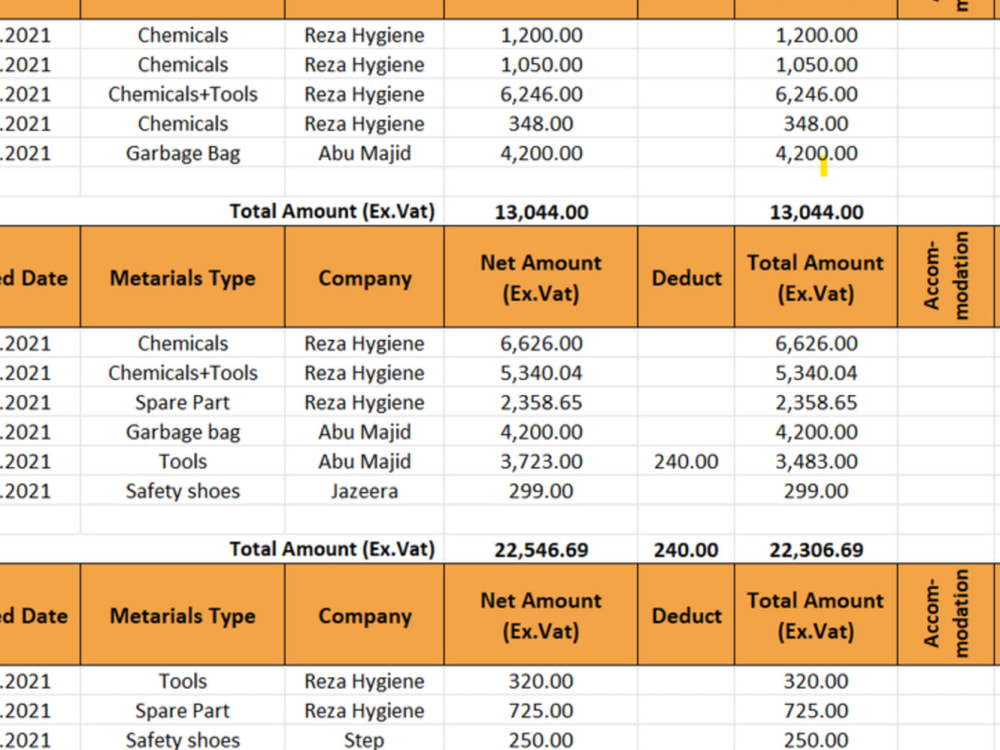Select Total Amount cell showing 348.00
Screen dimensions: 1000x750
tap(816, 124)
